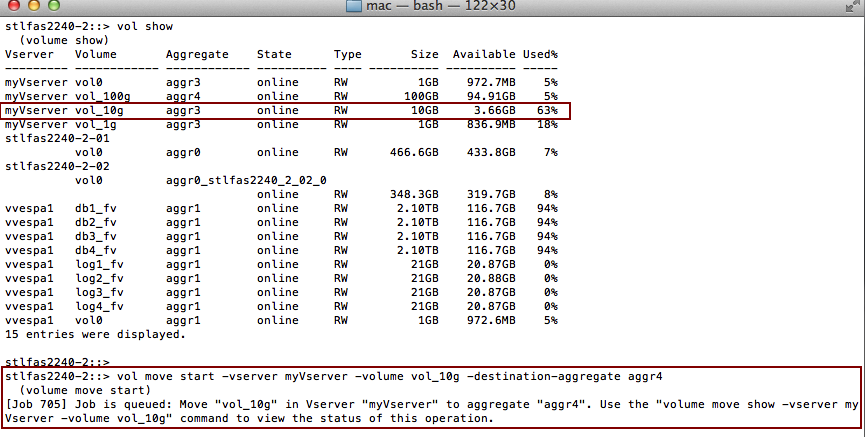The width and height of the screenshot is (865, 437).
Task: Click the 'stlfas2240-2-02' node name
Action: click(x=57, y=167)
